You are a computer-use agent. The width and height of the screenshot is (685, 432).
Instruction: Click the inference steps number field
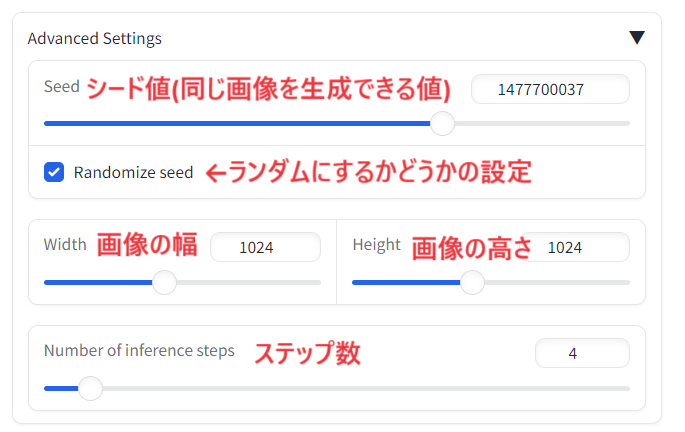[582, 353]
